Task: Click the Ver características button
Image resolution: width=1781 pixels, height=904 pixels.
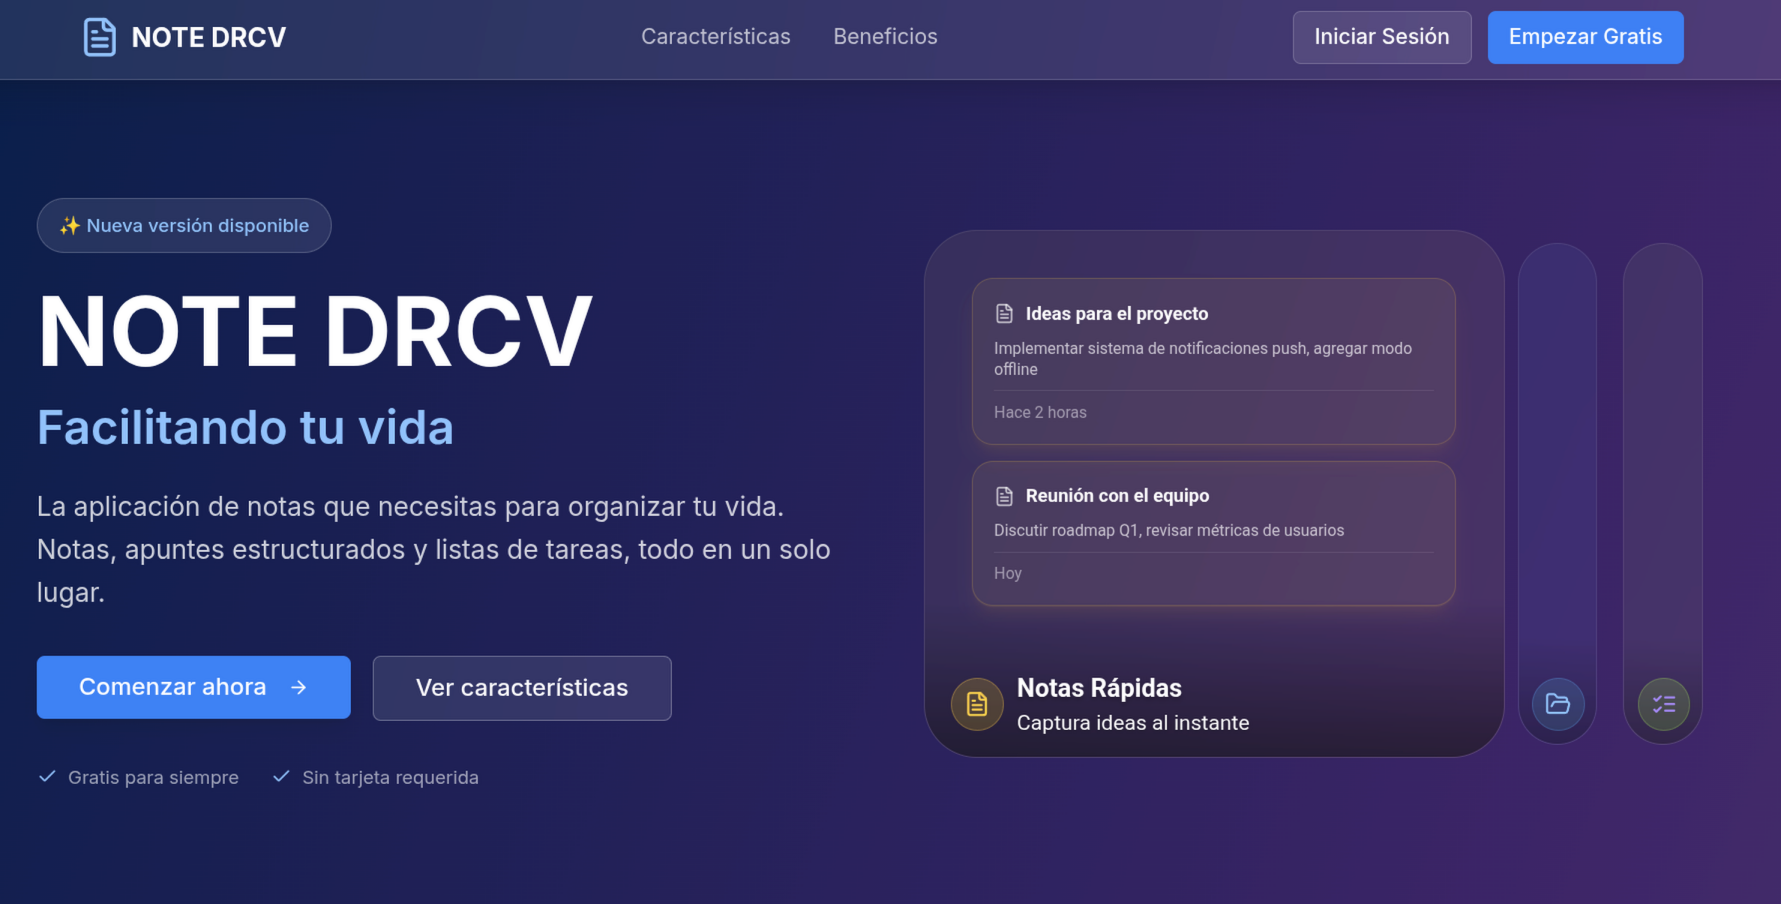Action: pyautogui.click(x=522, y=688)
